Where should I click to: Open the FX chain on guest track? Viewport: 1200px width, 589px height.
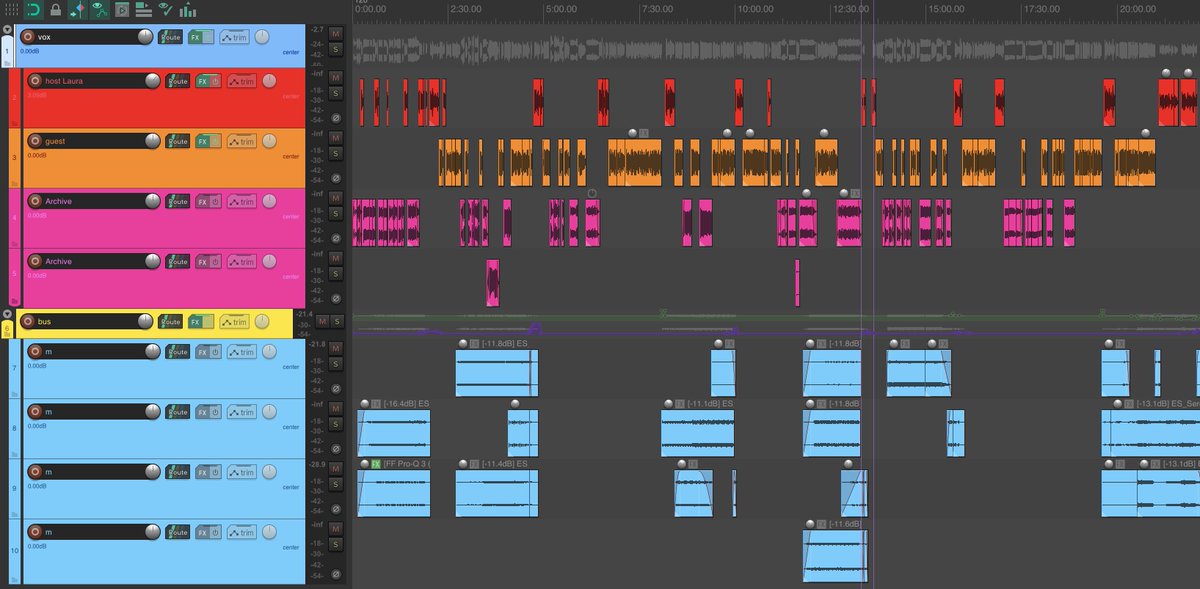click(x=202, y=141)
